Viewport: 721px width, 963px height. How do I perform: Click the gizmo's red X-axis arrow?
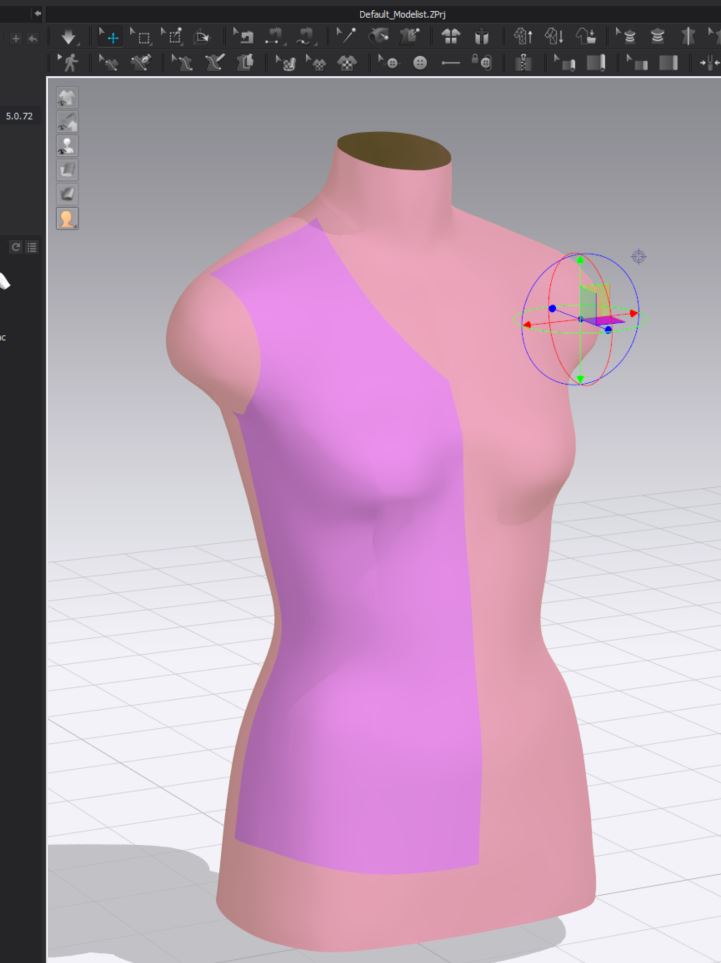tap(634, 314)
